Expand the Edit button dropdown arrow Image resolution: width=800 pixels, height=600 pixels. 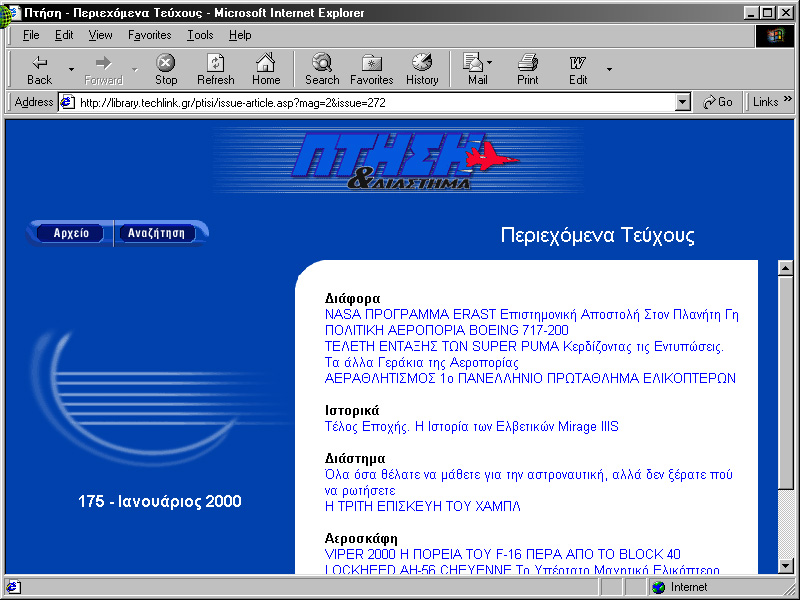point(609,69)
